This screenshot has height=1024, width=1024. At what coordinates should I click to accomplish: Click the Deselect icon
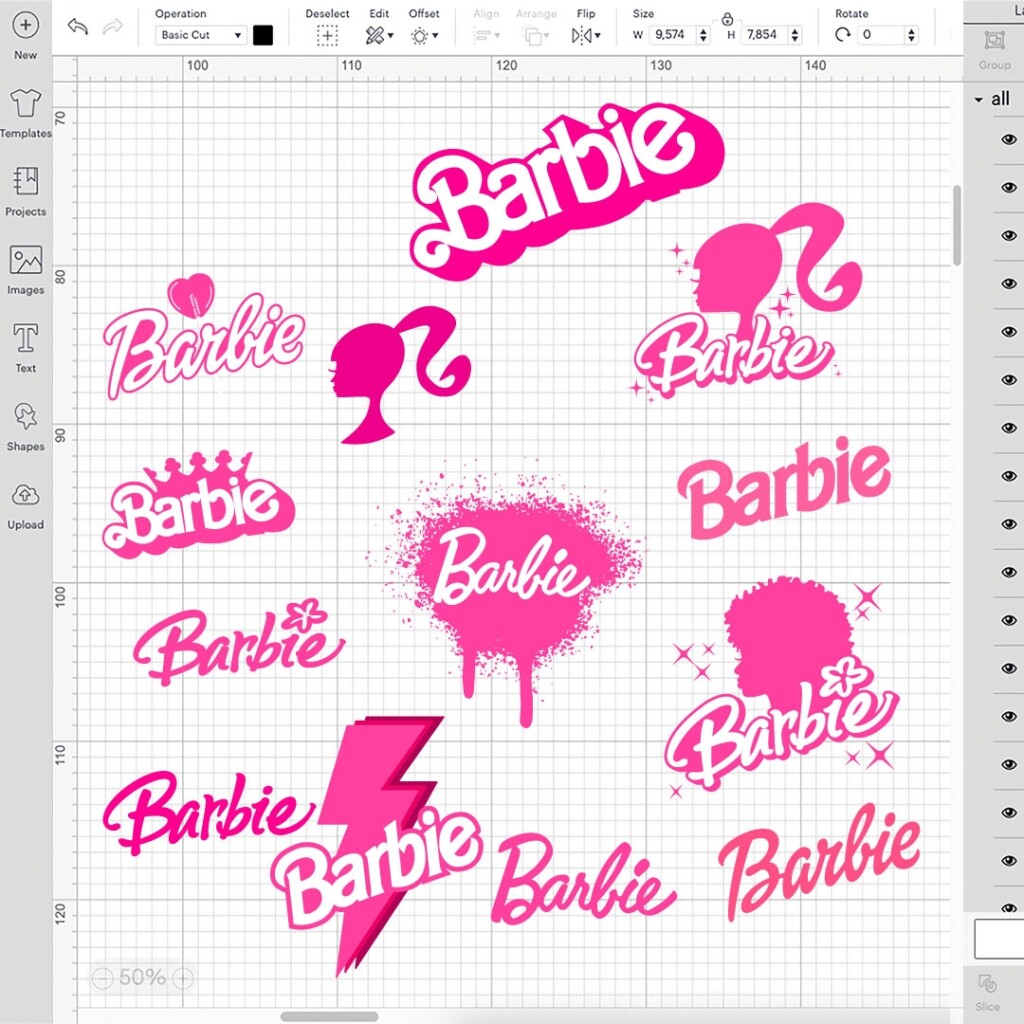coord(327,36)
